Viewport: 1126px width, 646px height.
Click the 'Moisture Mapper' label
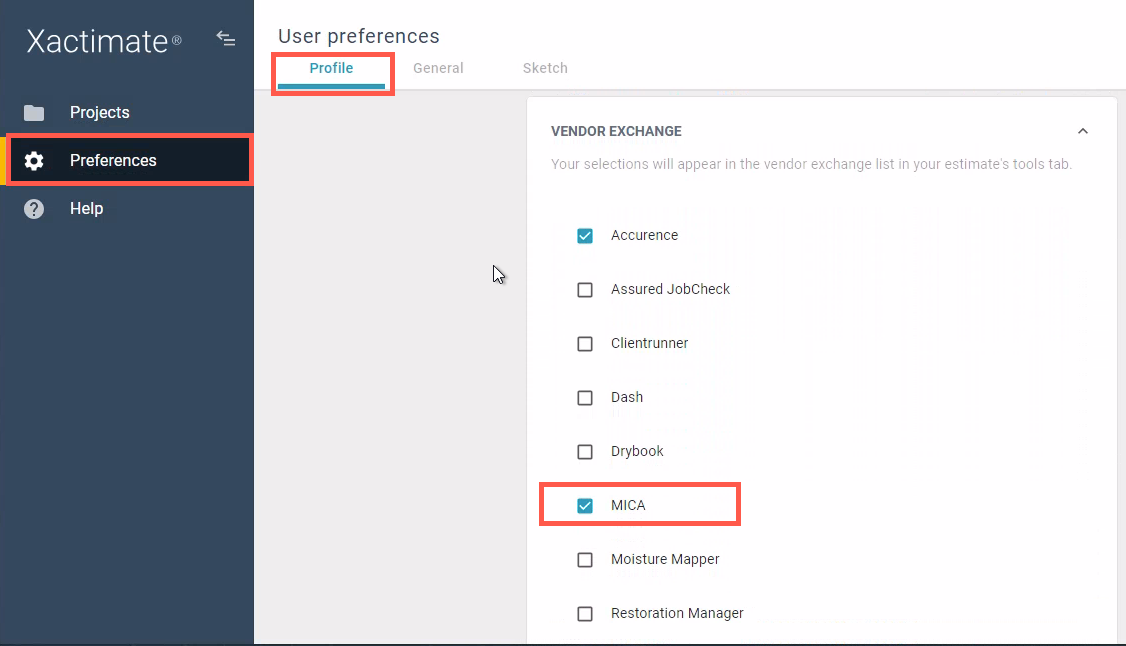665,559
